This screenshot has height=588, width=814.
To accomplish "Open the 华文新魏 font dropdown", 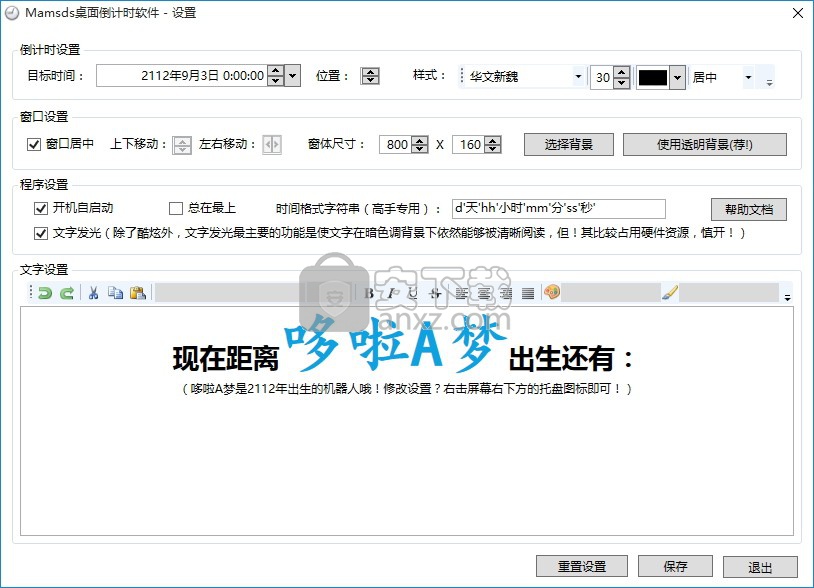I will [578, 77].
